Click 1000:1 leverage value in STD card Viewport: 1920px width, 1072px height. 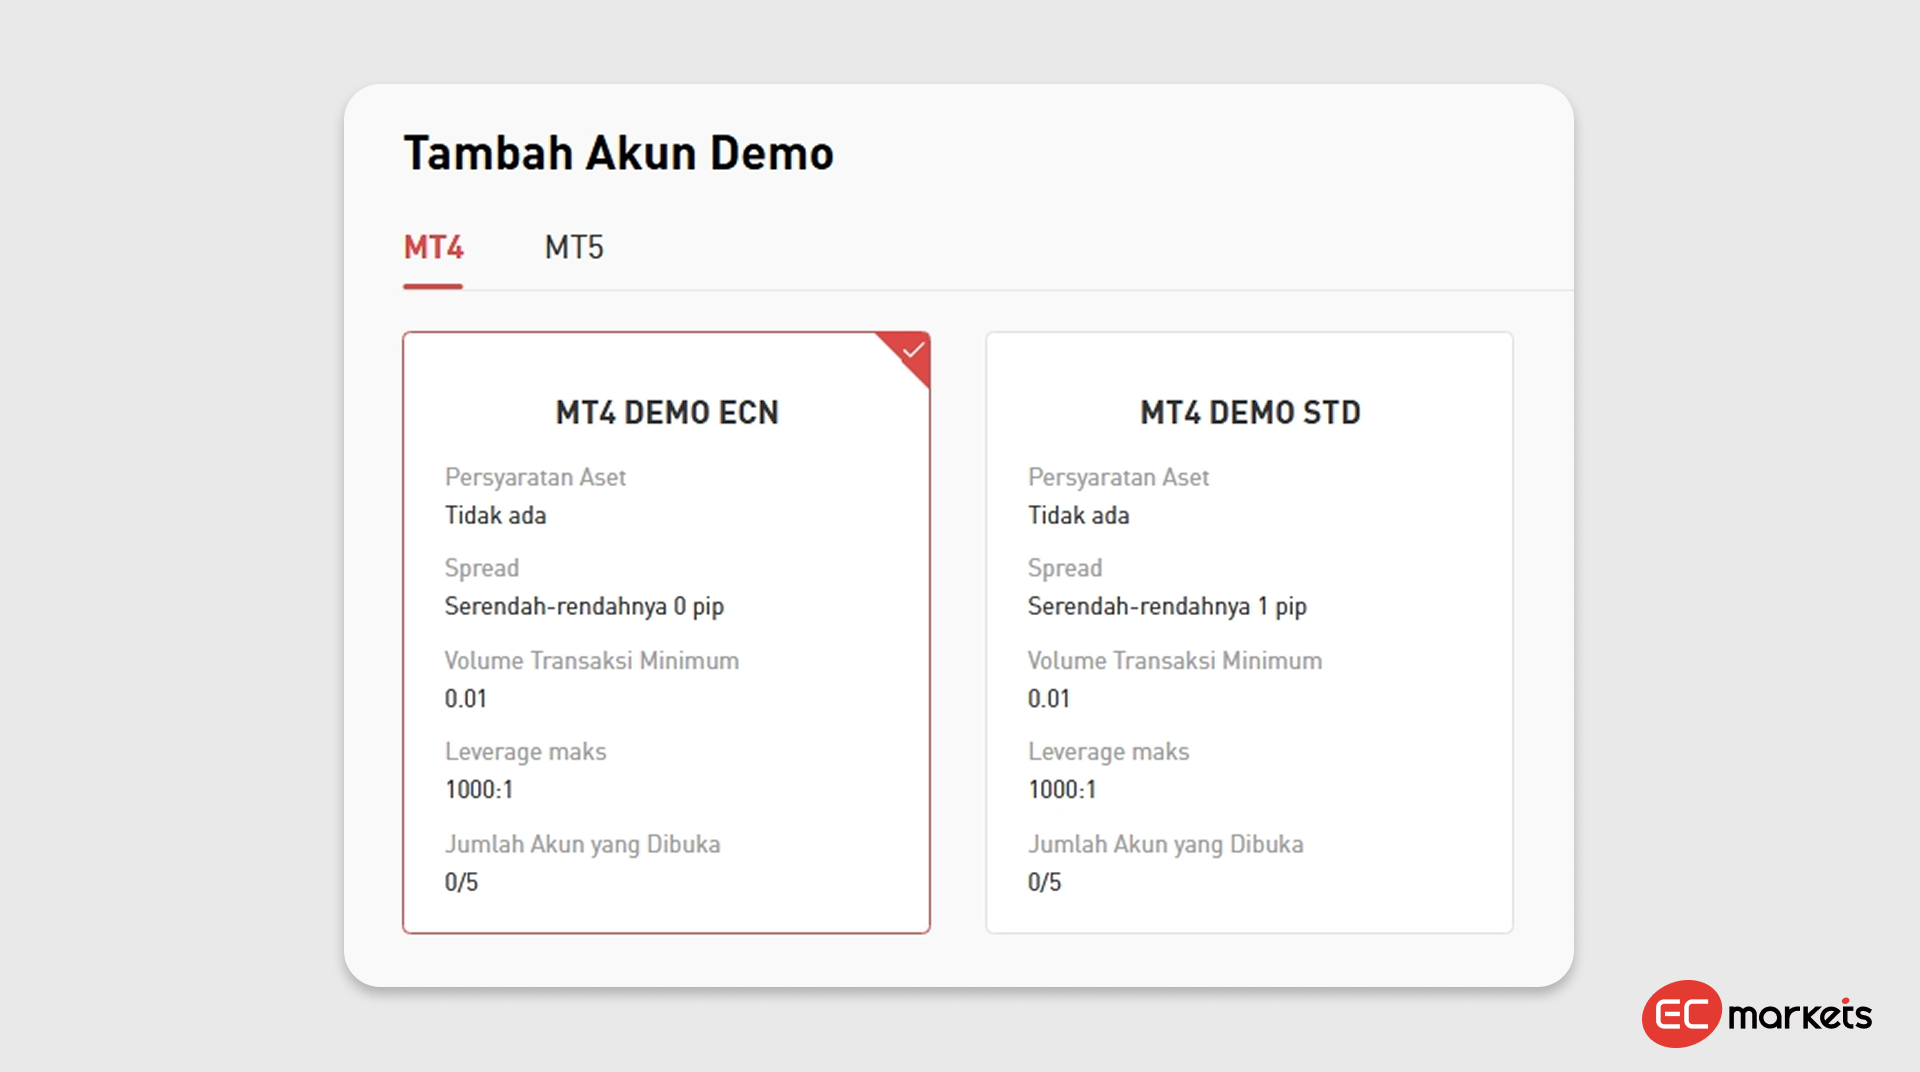tap(1061, 789)
